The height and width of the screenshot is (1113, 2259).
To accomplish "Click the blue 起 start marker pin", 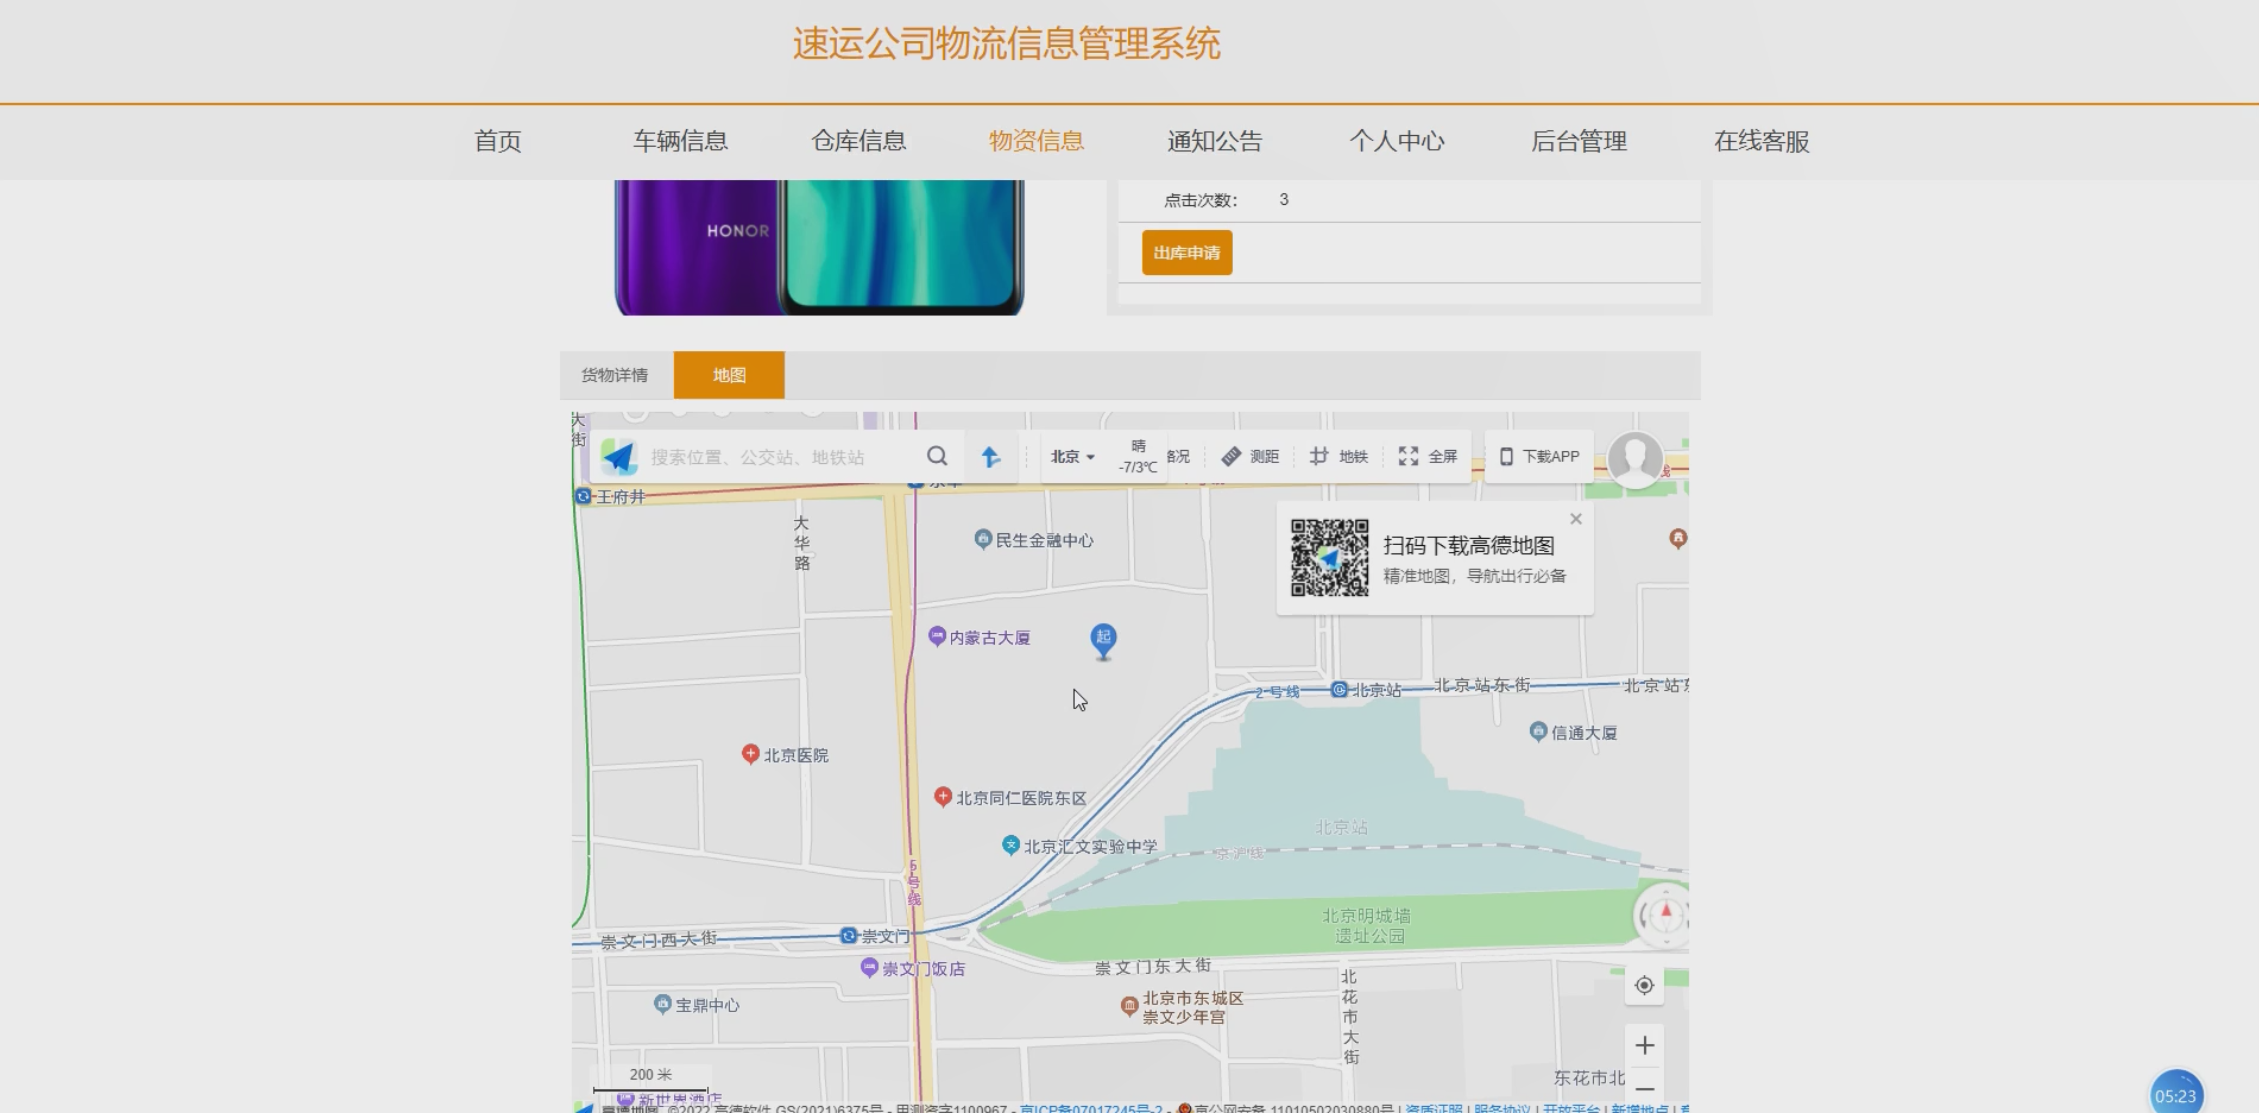I will tap(1103, 641).
